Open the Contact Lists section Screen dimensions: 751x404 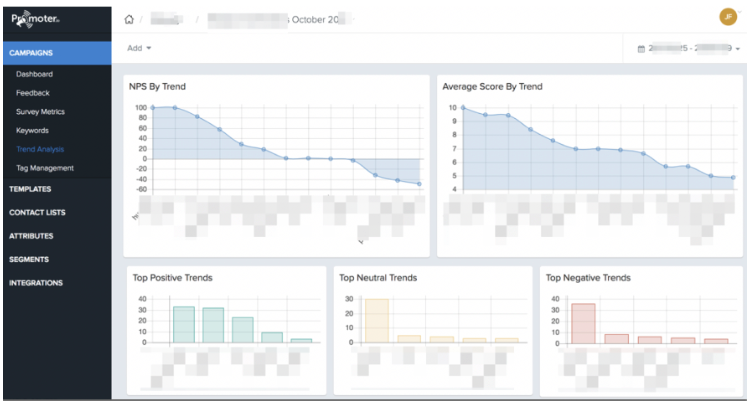coord(37,212)
